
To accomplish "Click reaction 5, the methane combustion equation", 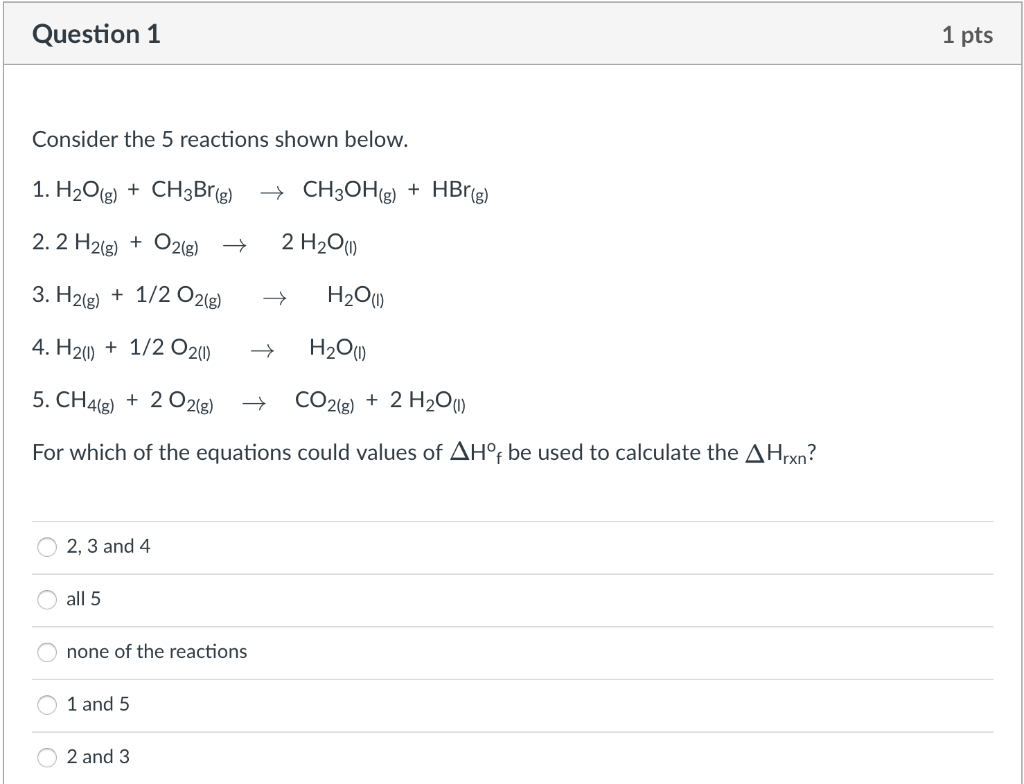I will click(x=250, y=401).
